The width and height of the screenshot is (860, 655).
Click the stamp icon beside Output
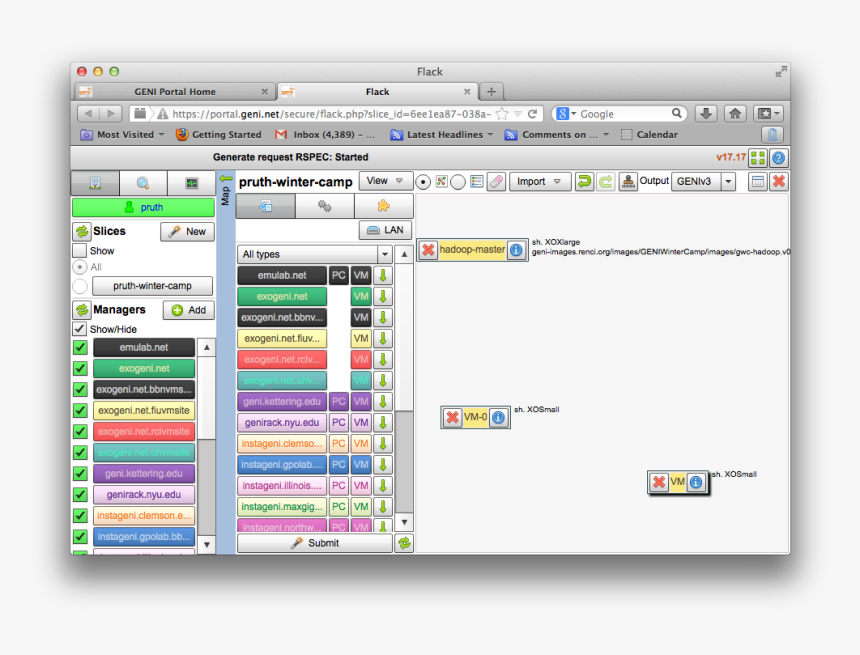click(x=627, y=181)
